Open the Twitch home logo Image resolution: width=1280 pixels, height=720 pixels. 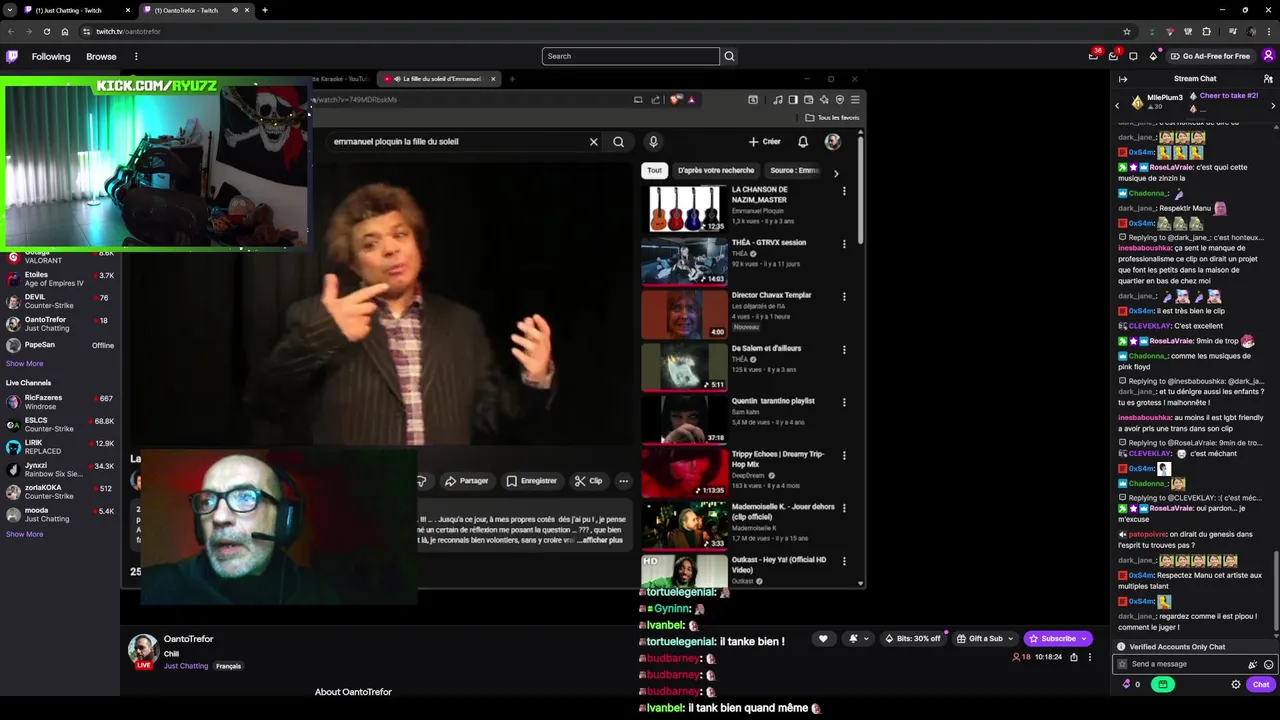tap(12, 56)
